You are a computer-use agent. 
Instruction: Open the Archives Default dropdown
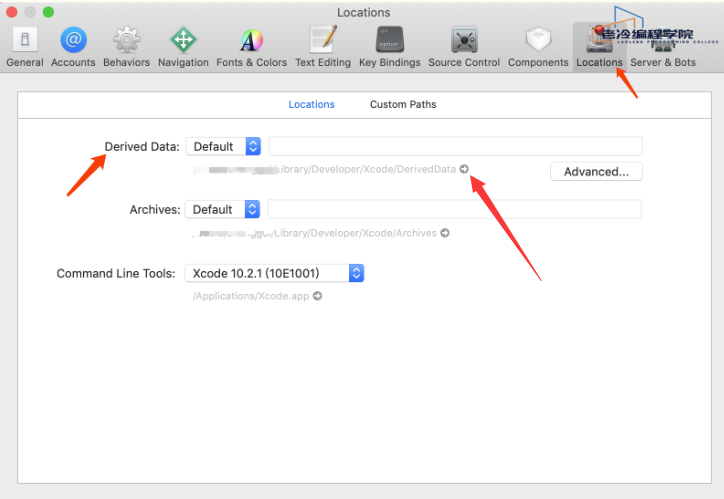tap(223, 210)
